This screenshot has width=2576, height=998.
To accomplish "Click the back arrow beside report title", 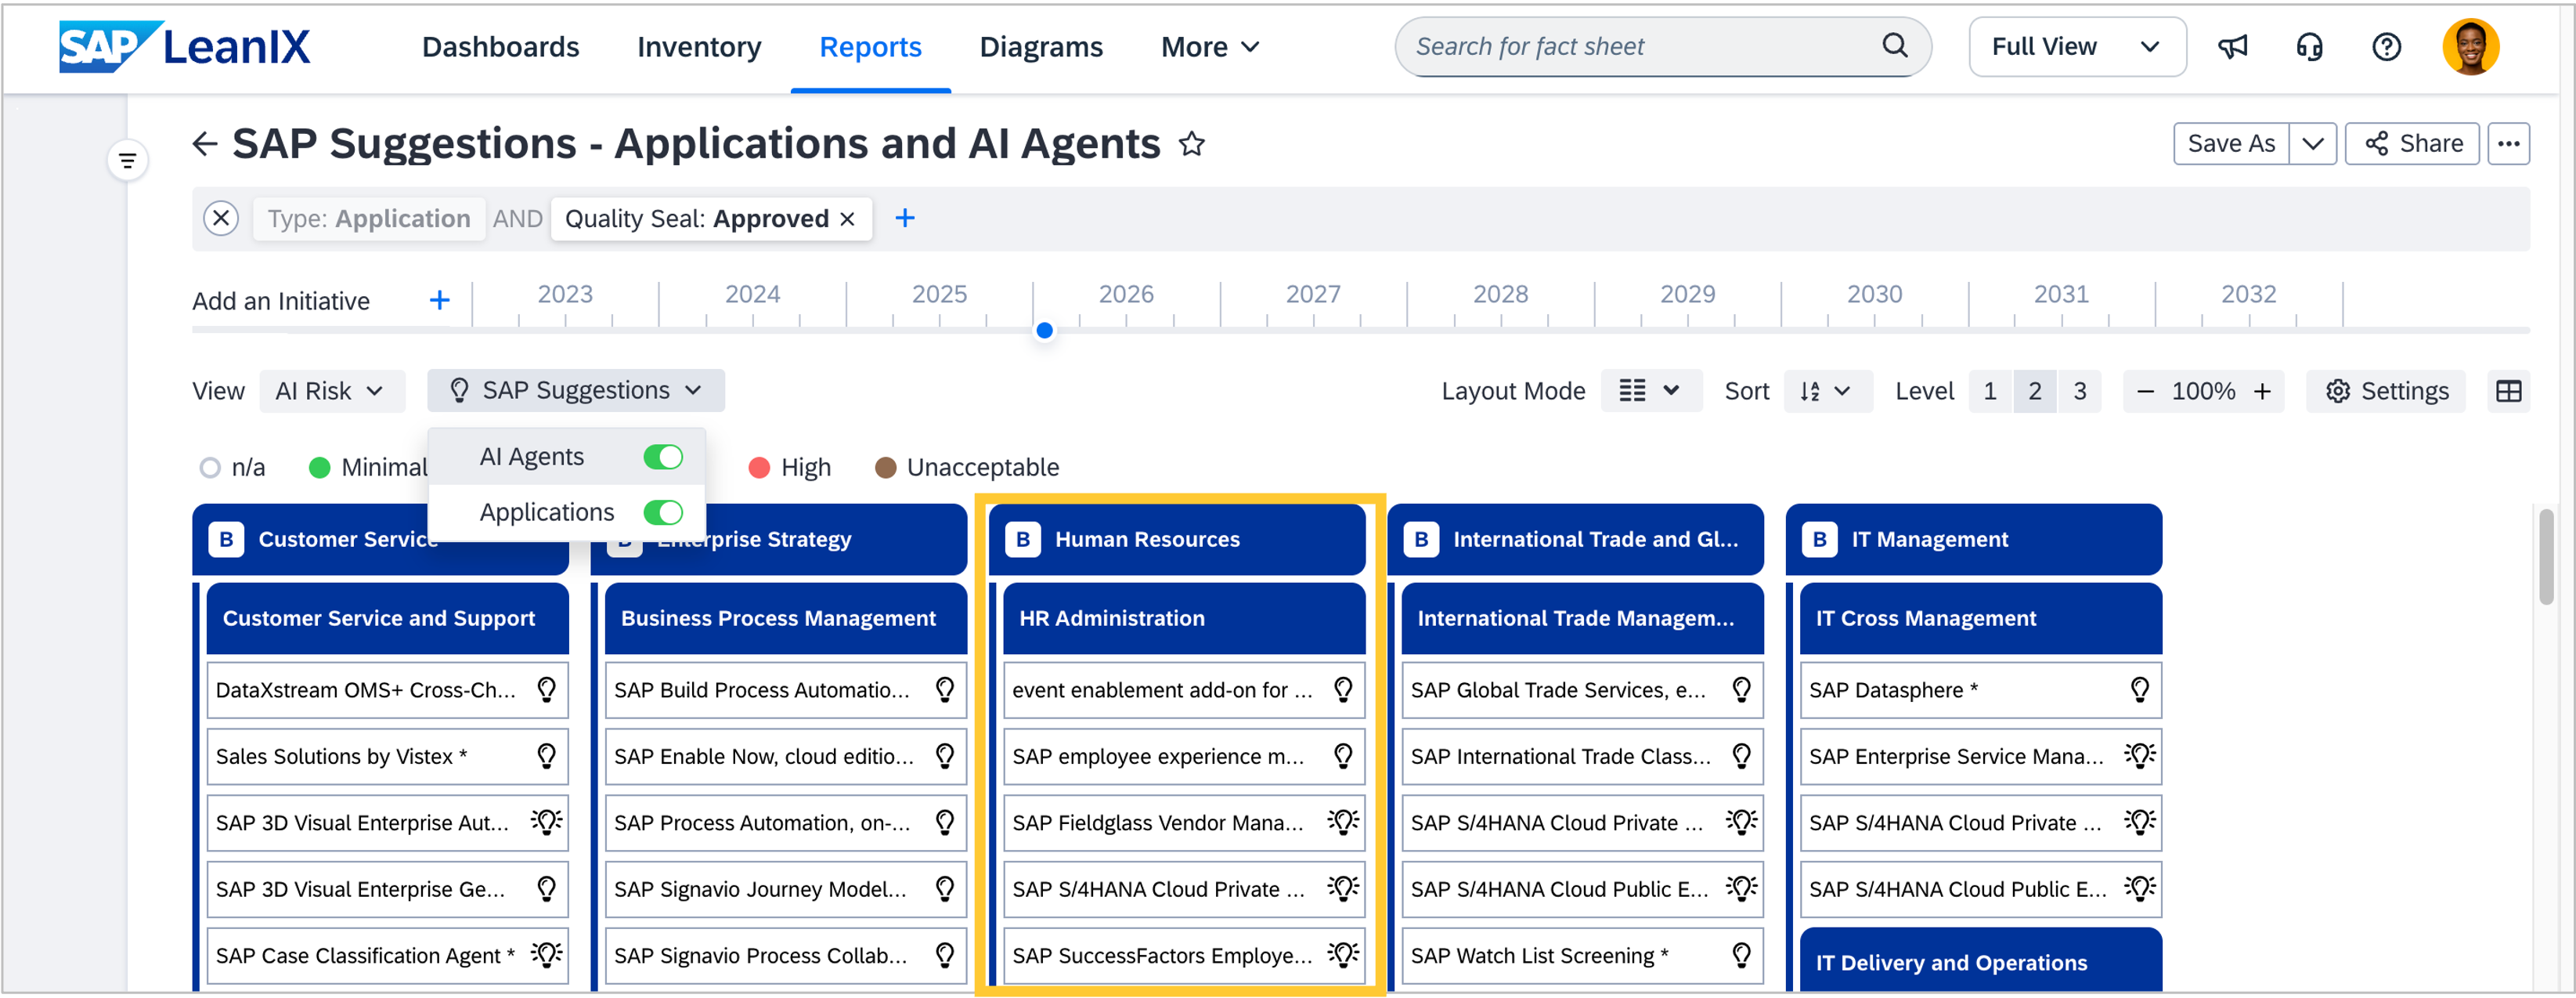I will click(x=204, y=144).
